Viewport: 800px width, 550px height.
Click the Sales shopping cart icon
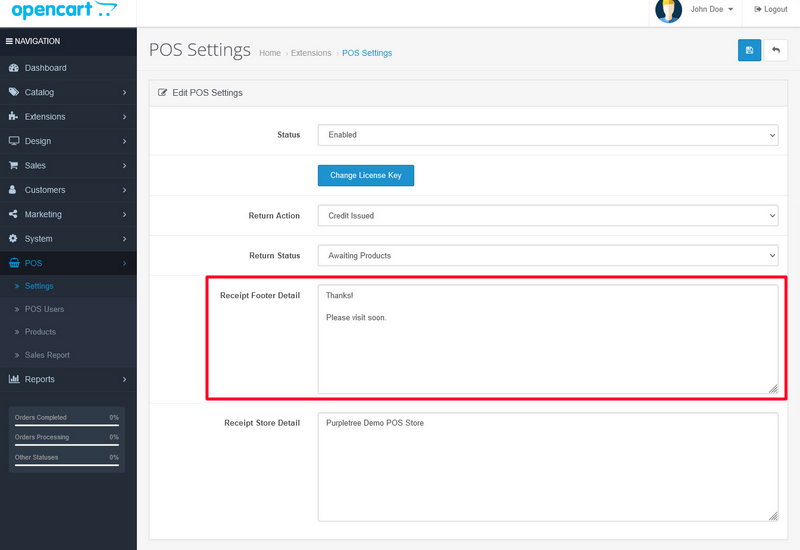[x=13, y=165]
